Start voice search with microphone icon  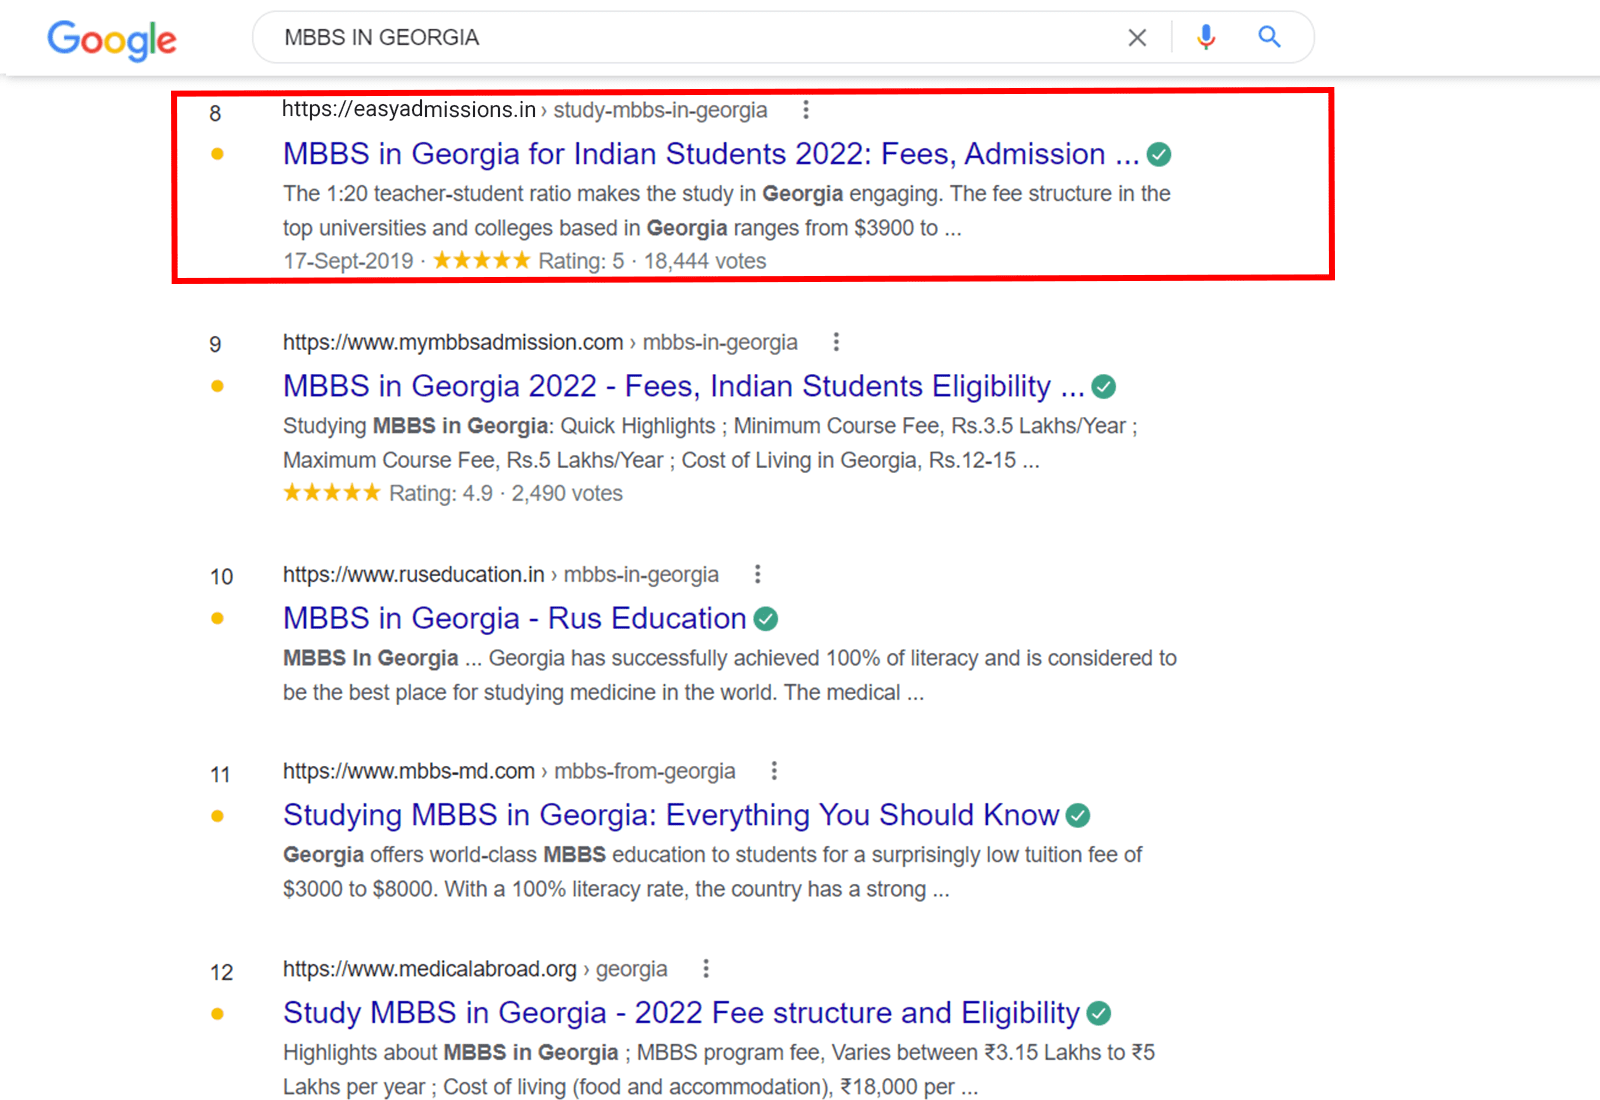point(1206,38)
